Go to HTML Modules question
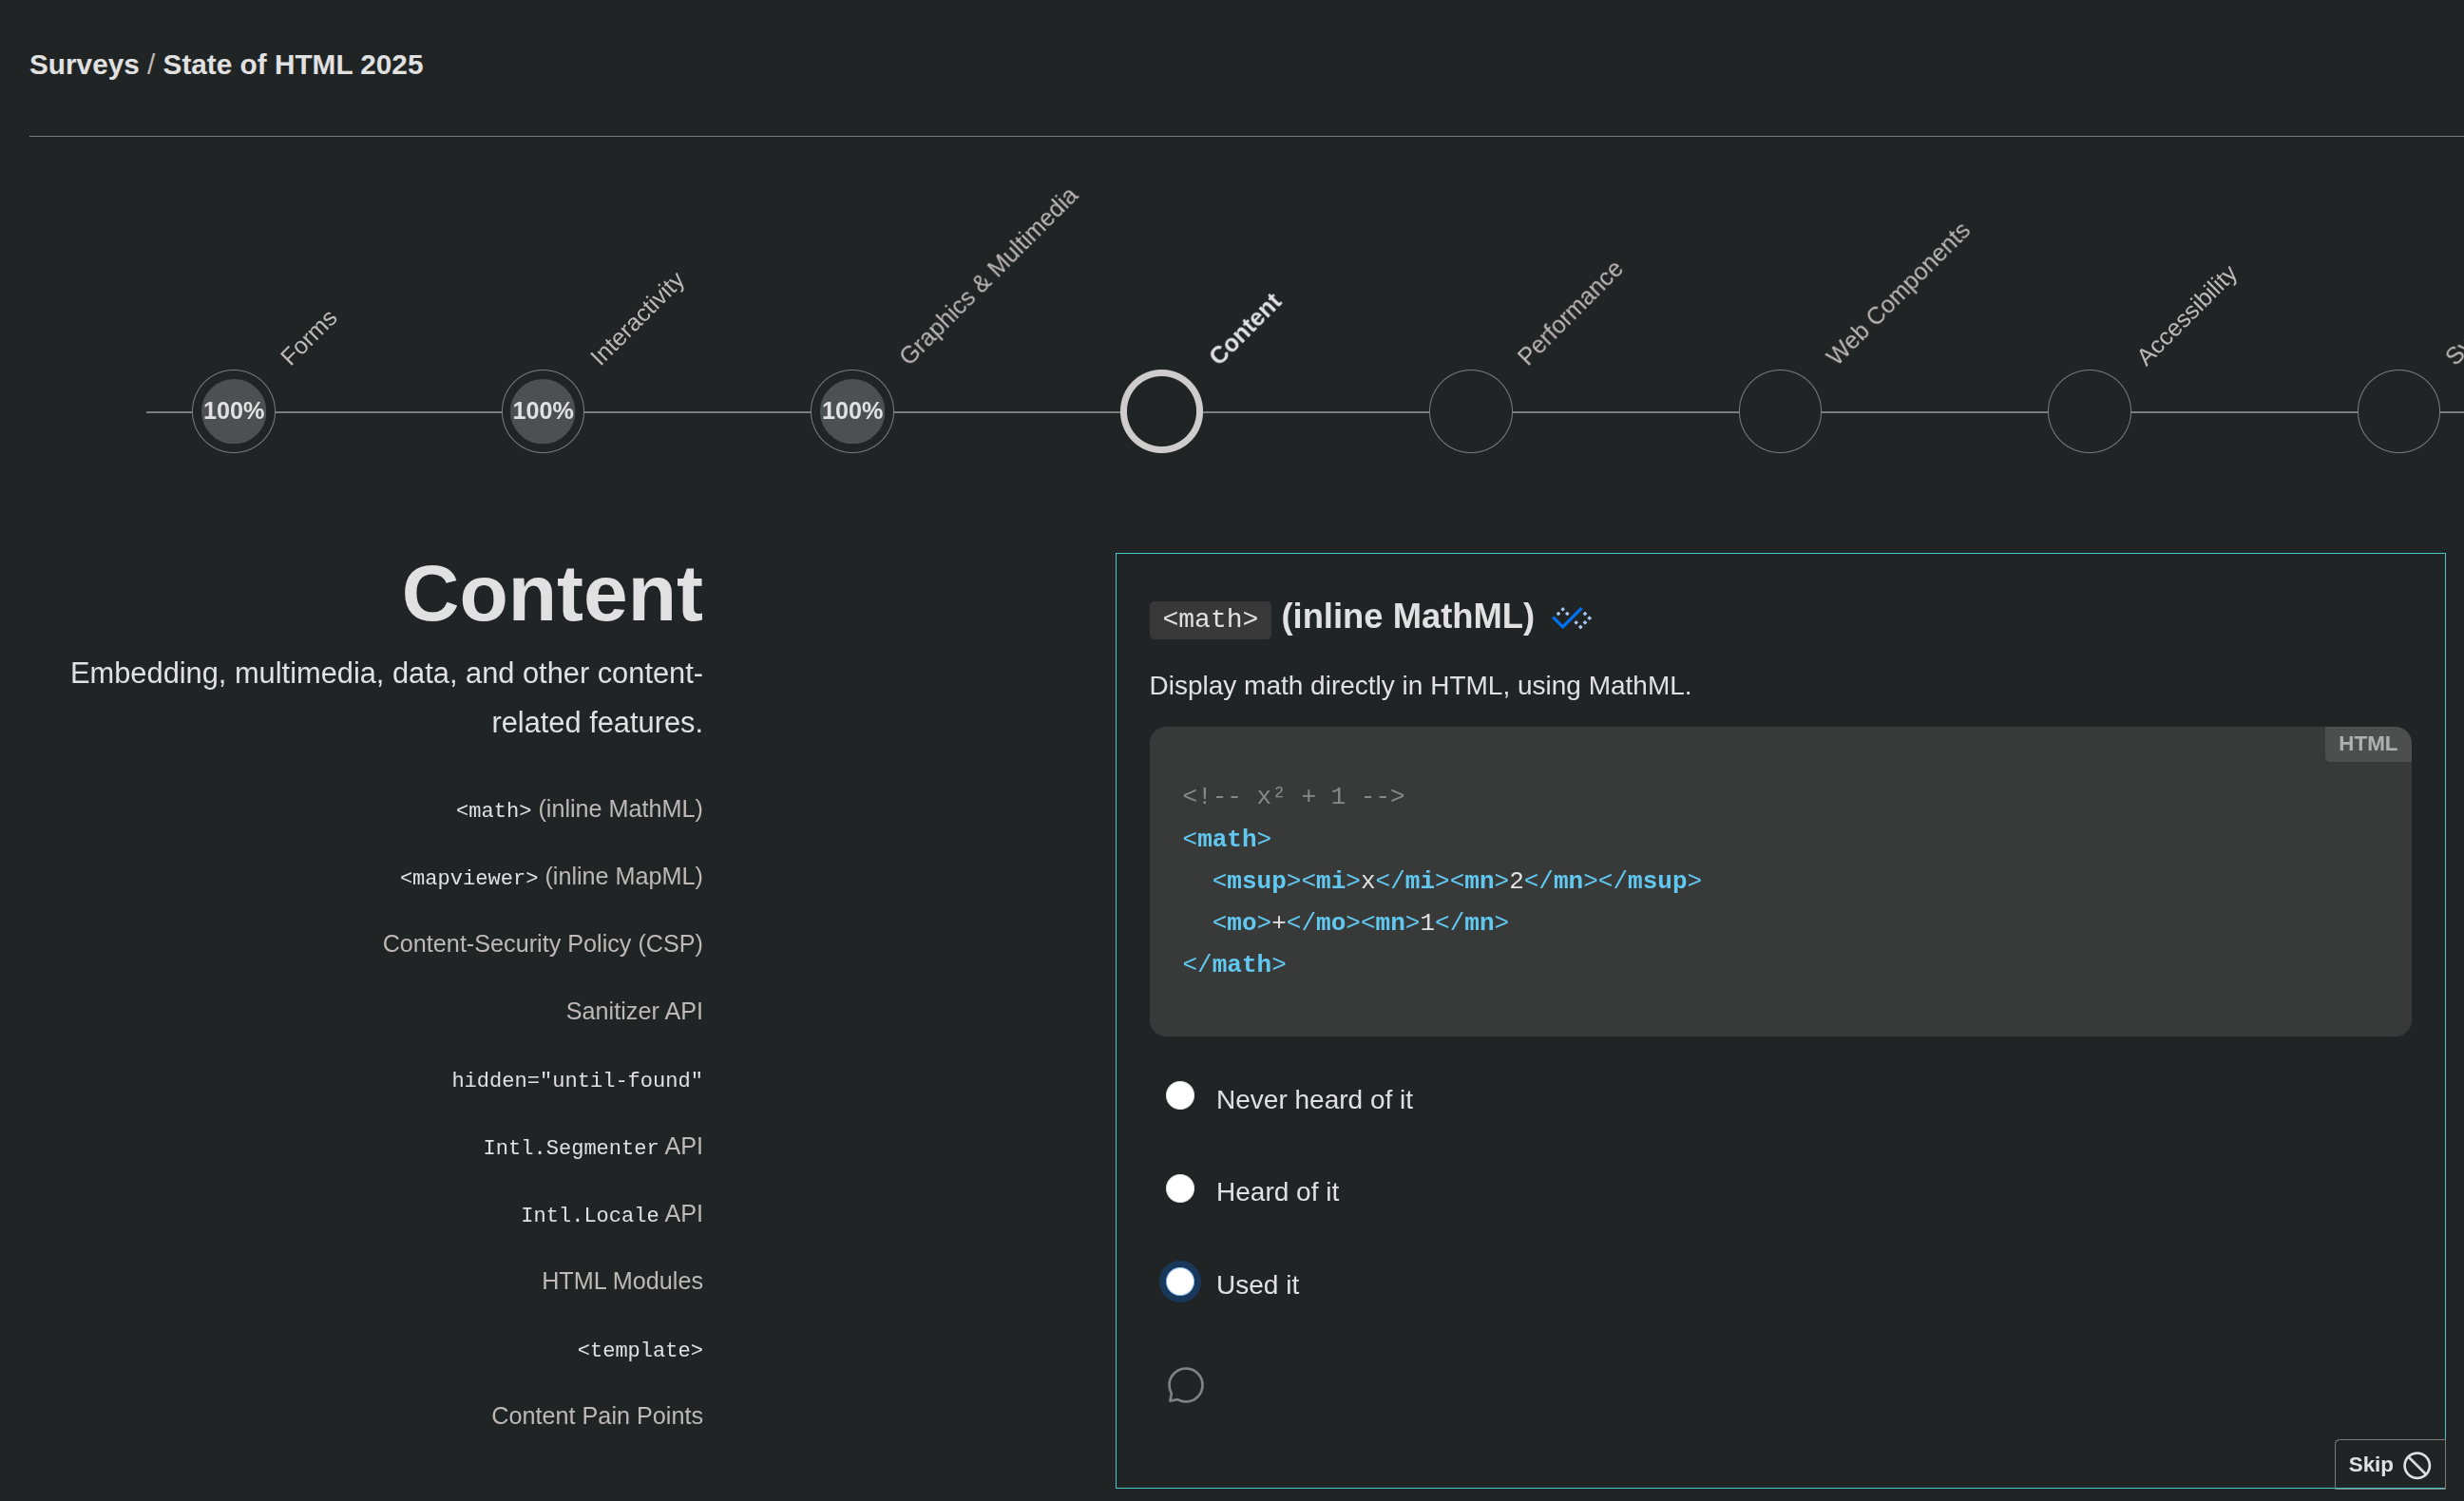This screenshot has height=1501, width=2464. [622, 1281]
